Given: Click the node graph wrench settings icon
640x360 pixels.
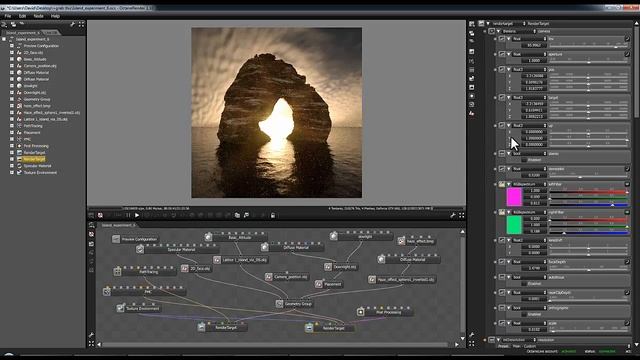Looking at the screenshot, I should 91,336.
